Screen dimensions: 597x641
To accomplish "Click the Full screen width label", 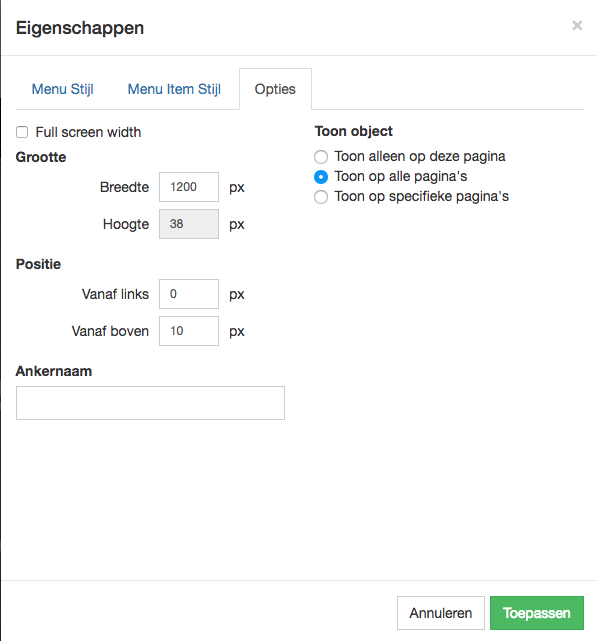I will point(88,132).
